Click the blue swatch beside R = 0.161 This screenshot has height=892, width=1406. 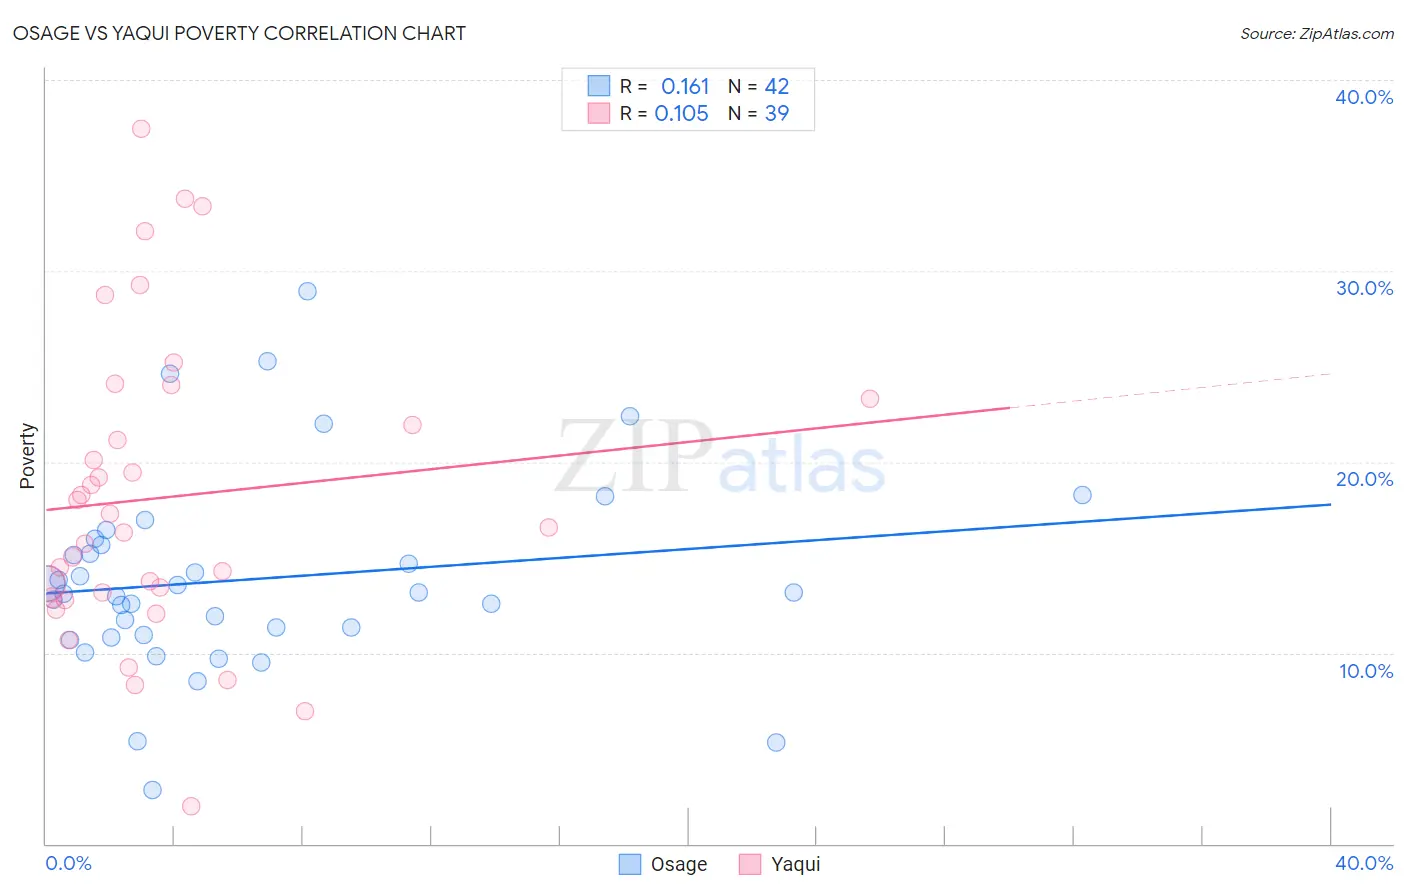click(x=599, y=86)
